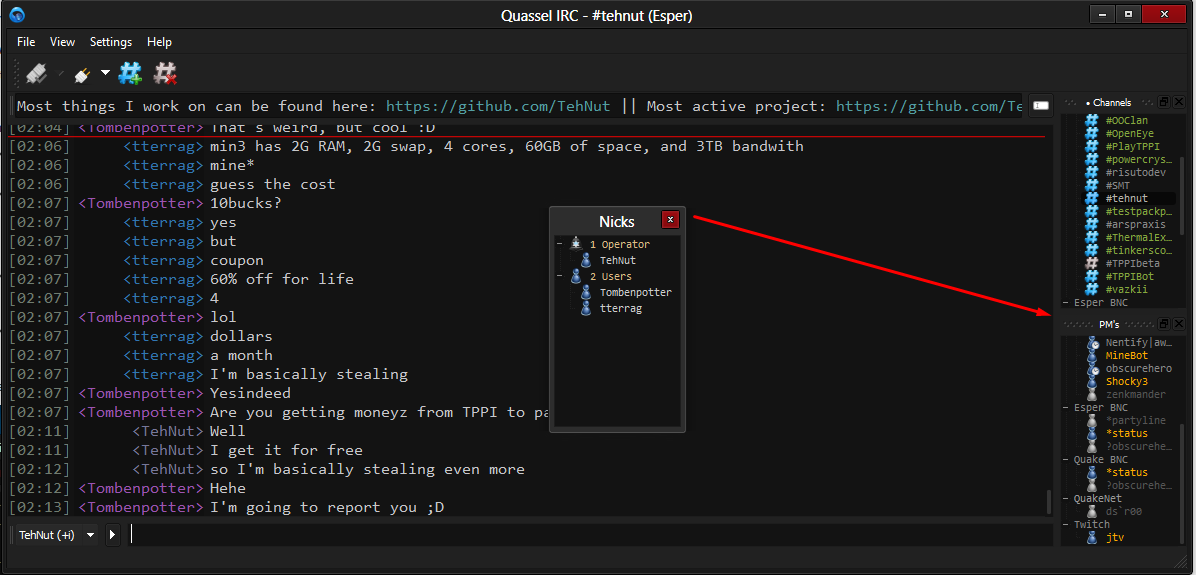Select the #TPPIBot channel
Screen dimensions: 1196x575
pyautogui.click(x=1129, y=276)
